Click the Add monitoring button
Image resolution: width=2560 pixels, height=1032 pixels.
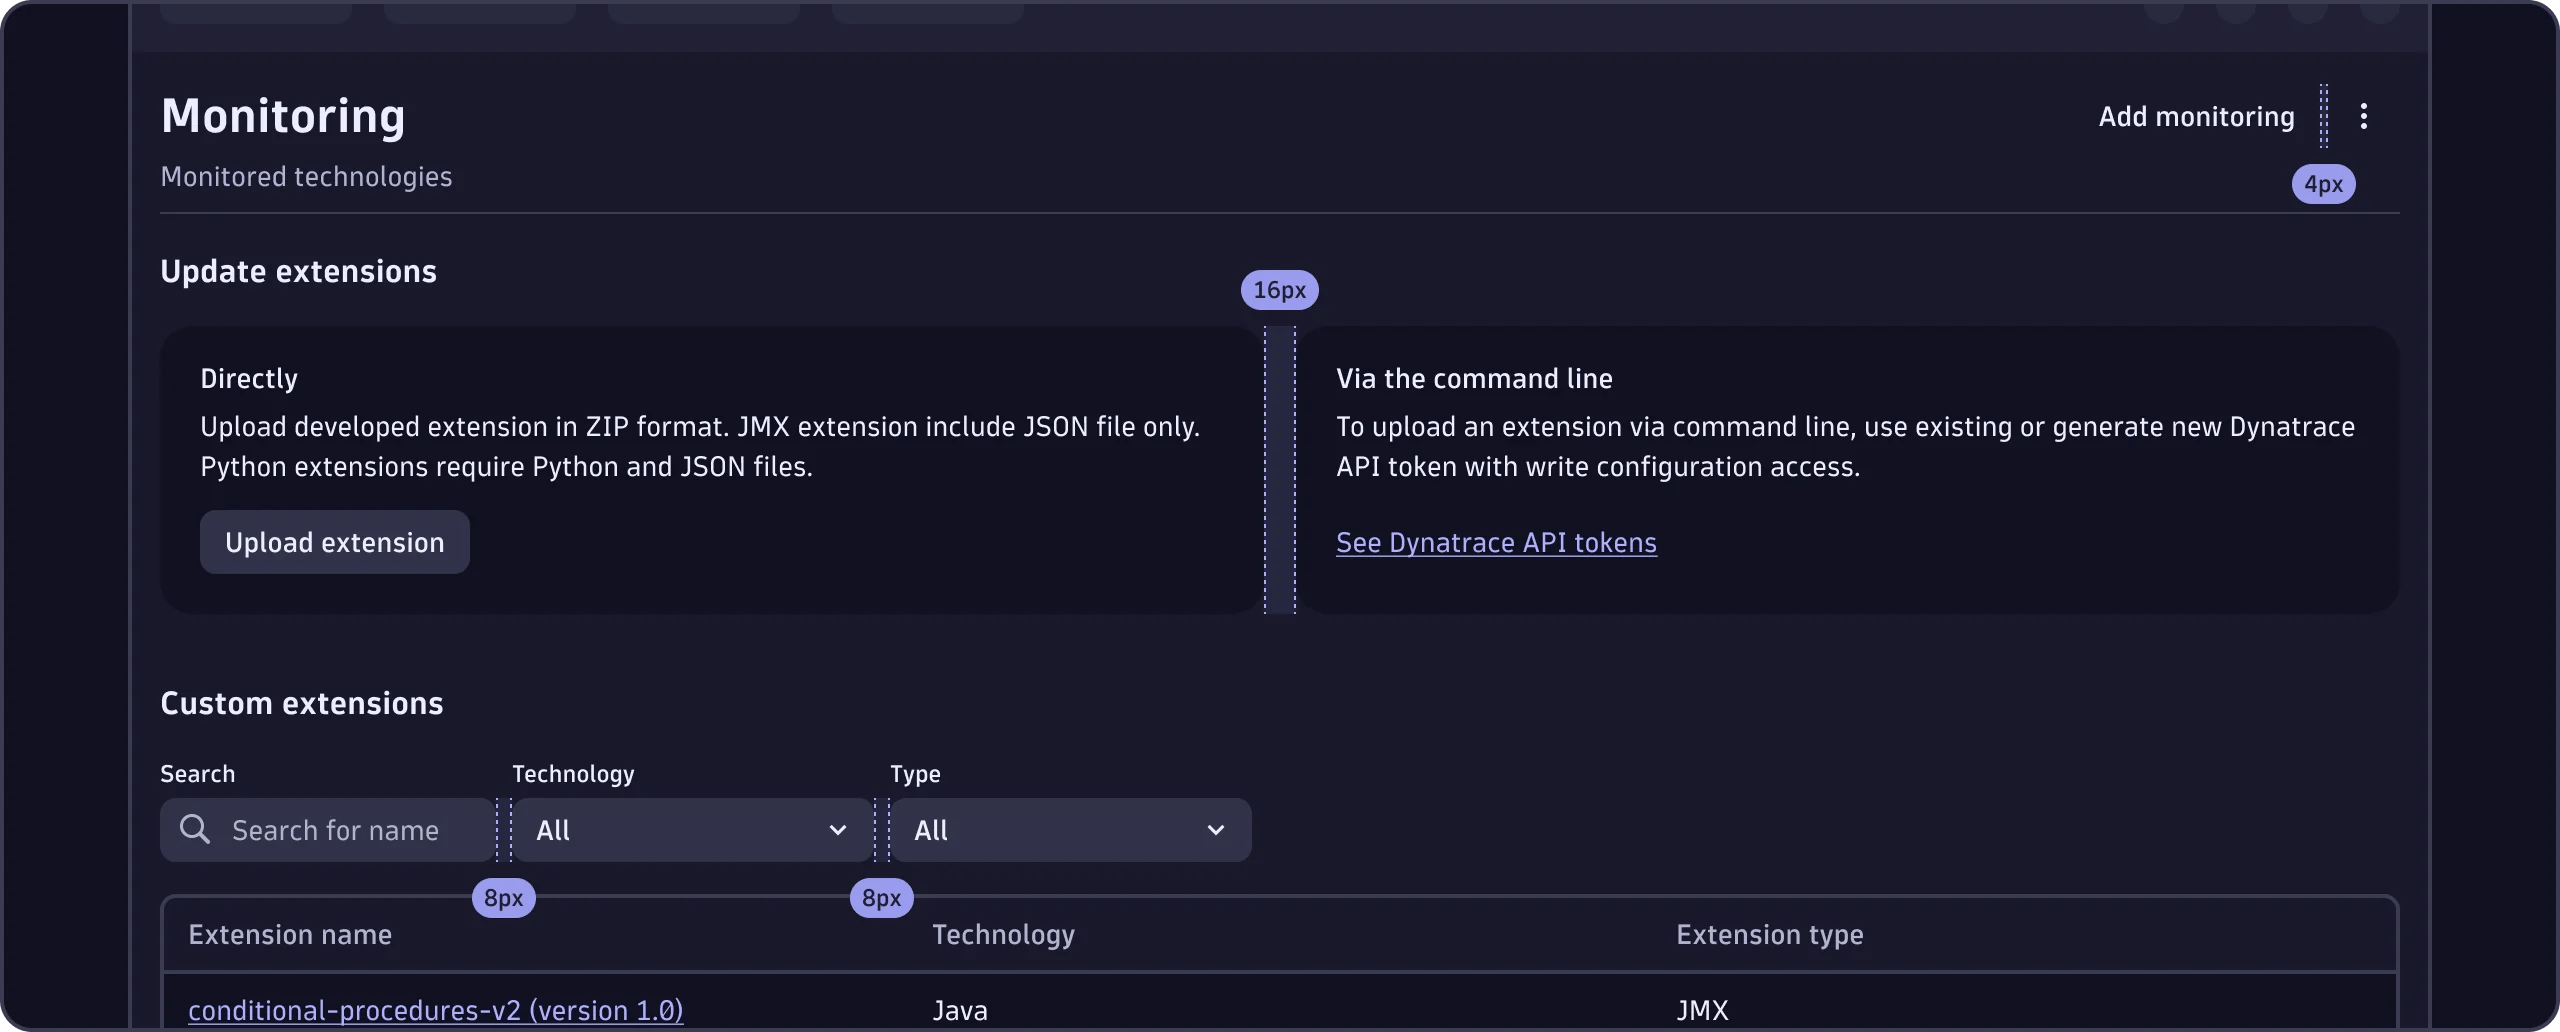coord(2194,116)
